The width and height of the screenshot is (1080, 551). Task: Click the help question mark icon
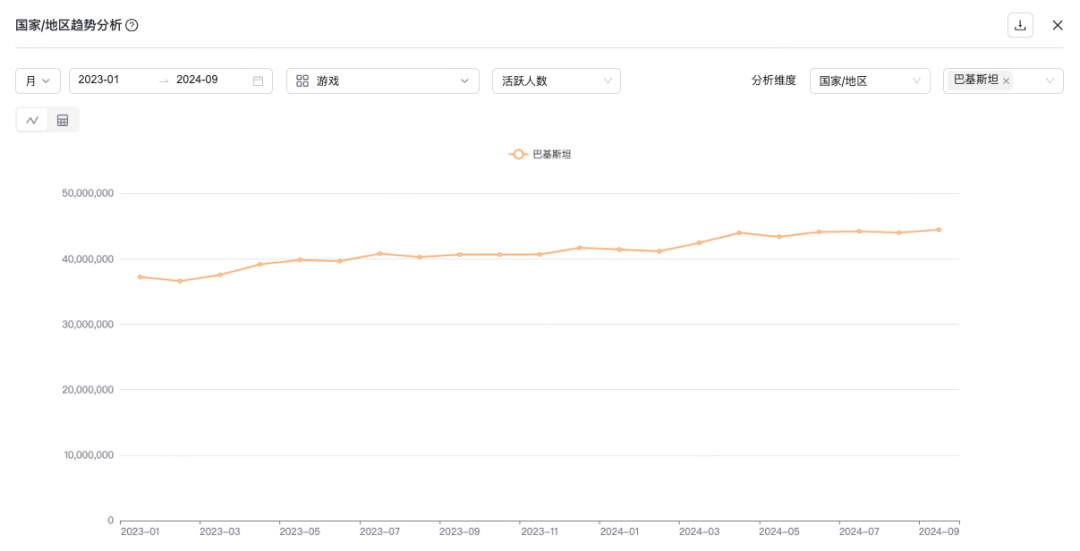pos(131,26)
